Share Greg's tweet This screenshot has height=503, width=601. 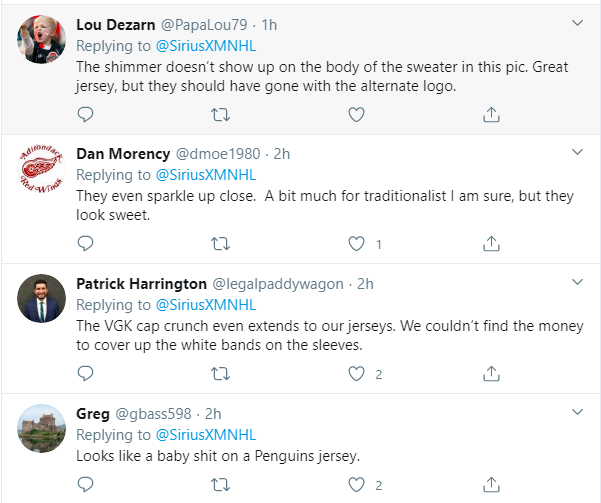pos(491,485)
